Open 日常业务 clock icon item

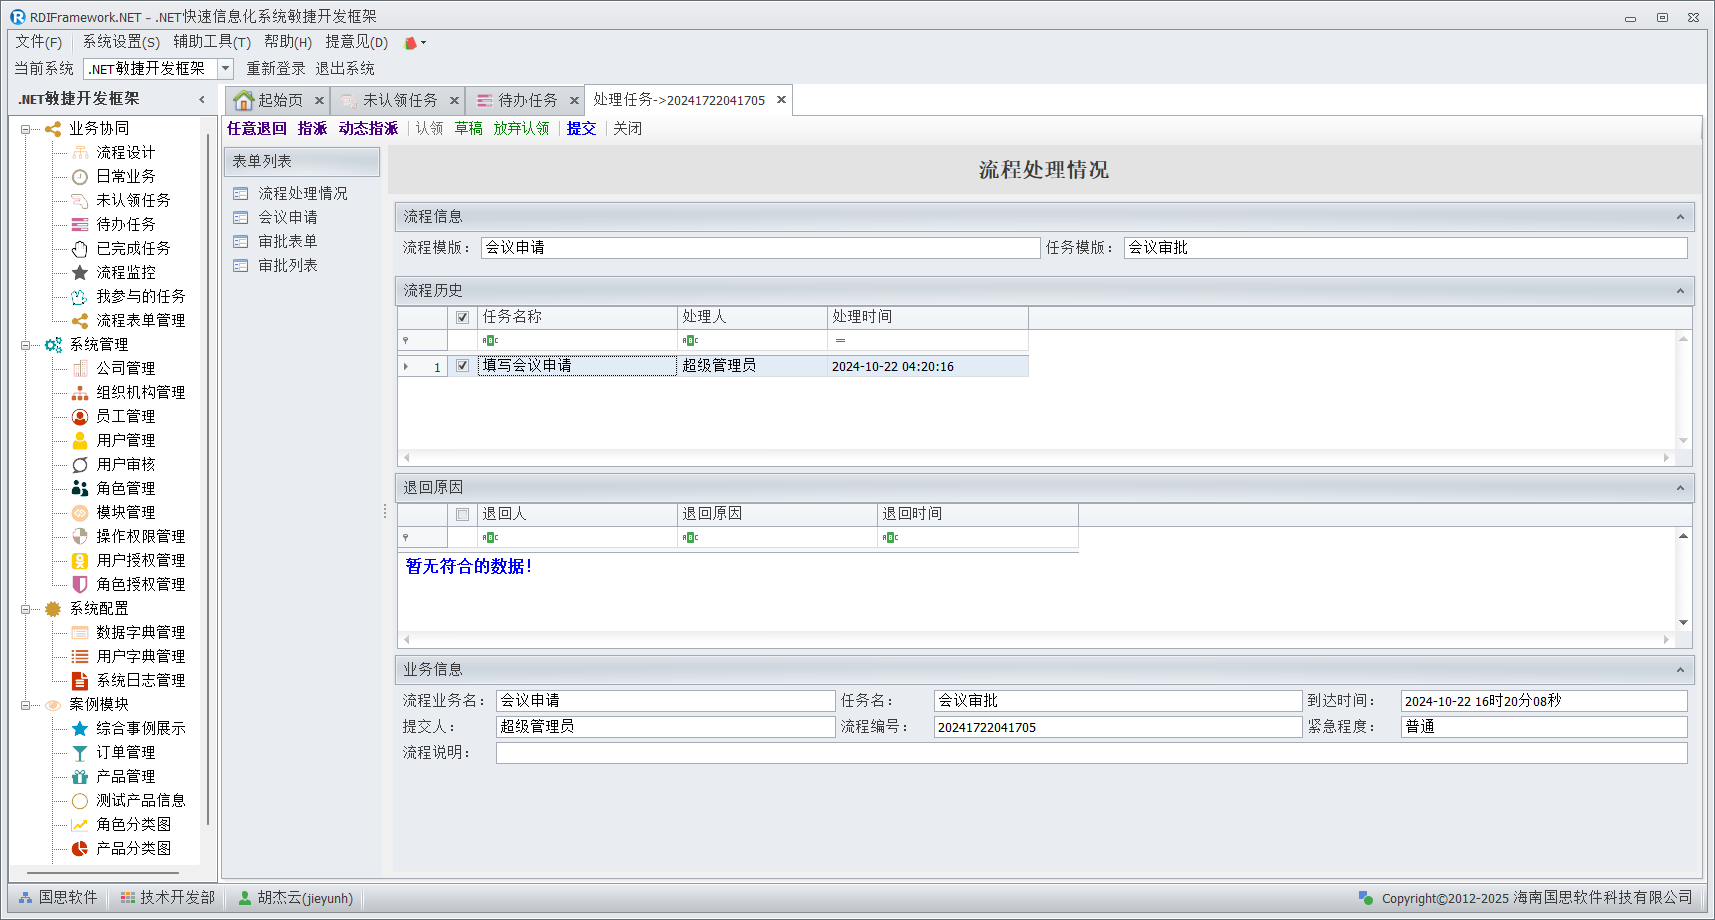(80, 177)
